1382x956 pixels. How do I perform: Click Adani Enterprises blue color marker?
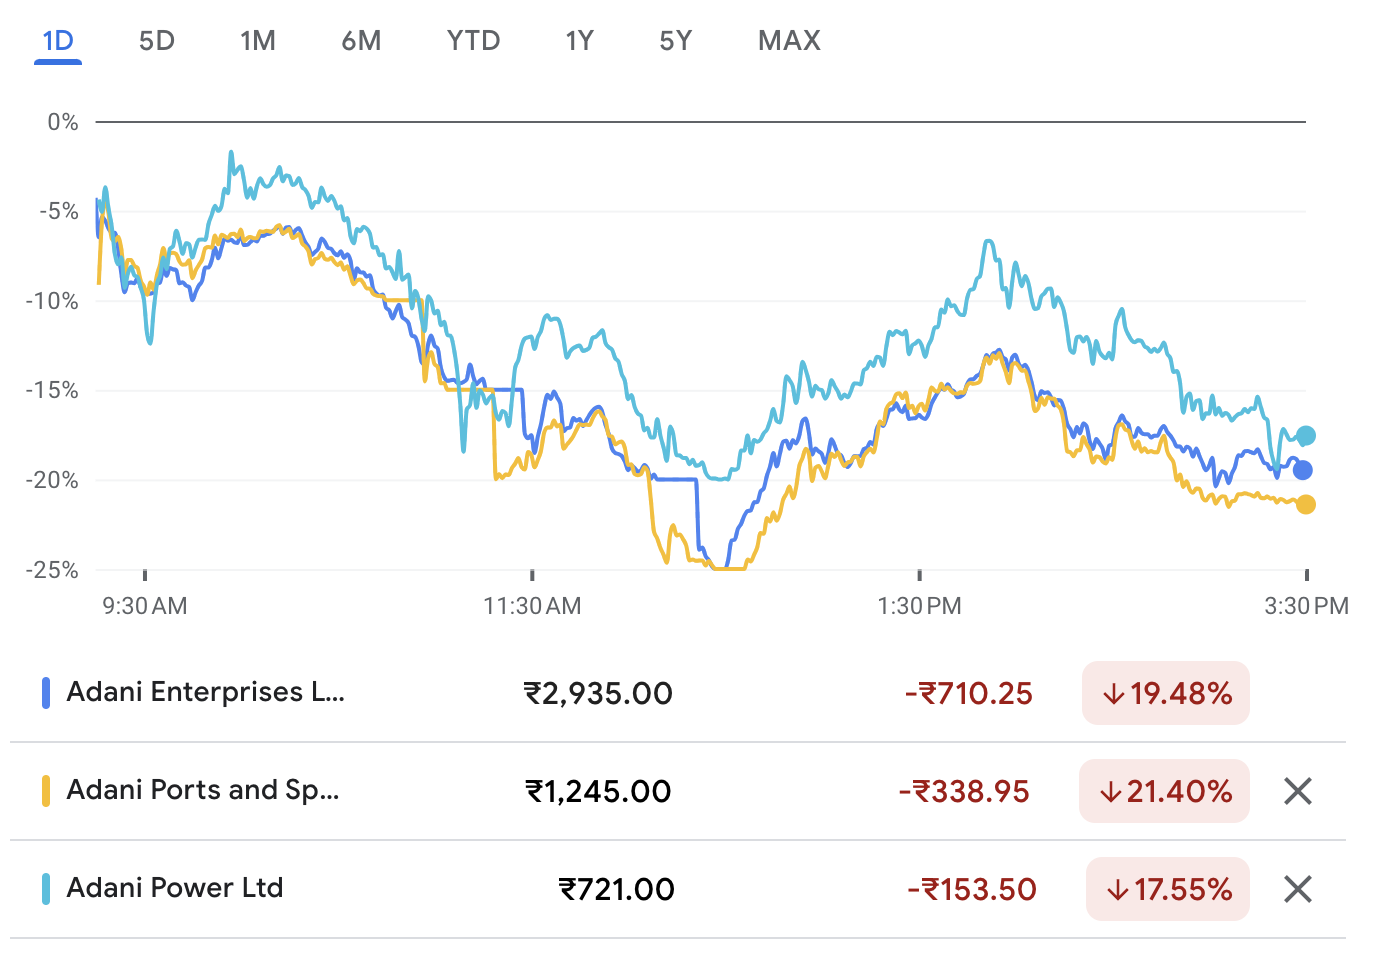coord(46,693)
